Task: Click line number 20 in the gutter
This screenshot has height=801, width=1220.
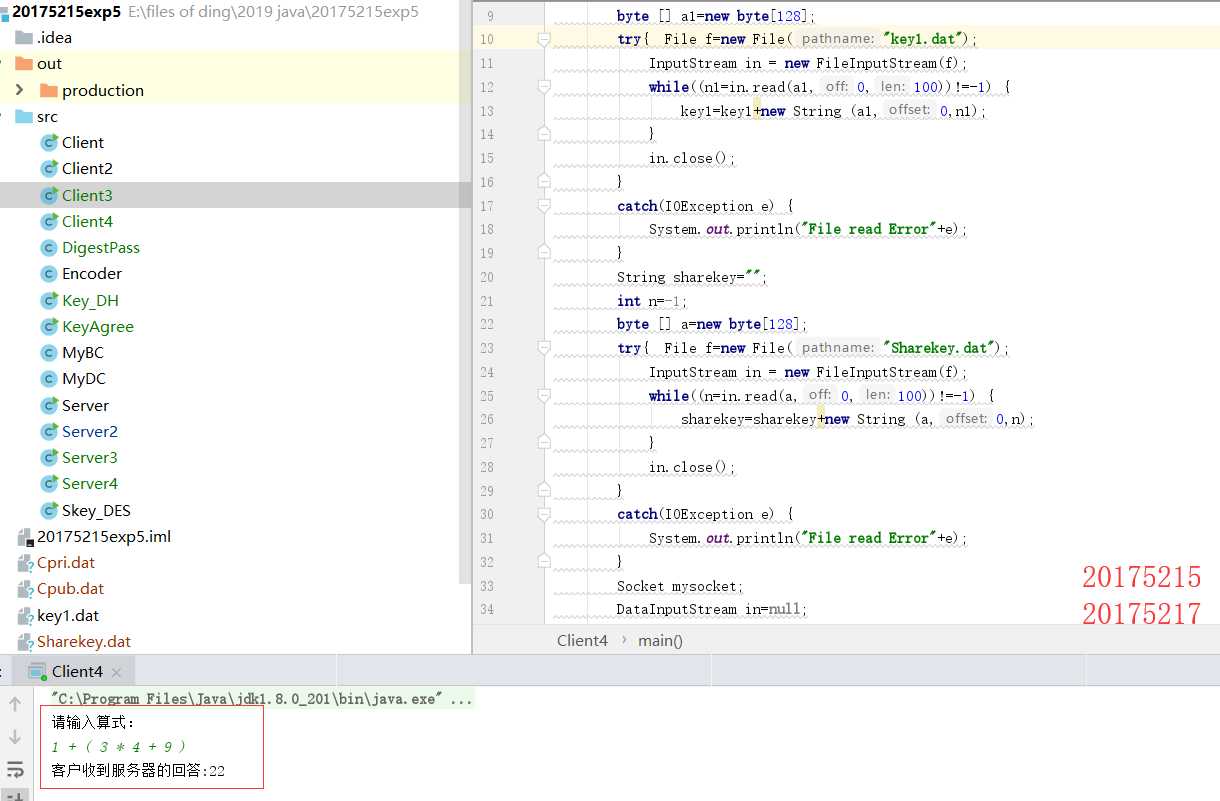Action: click(x=487, y=277)
